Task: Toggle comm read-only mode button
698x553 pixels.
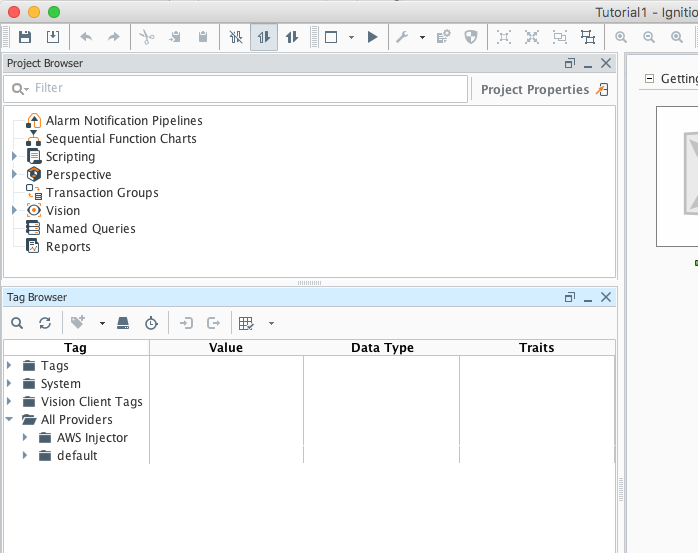Action: coord(264,37)
